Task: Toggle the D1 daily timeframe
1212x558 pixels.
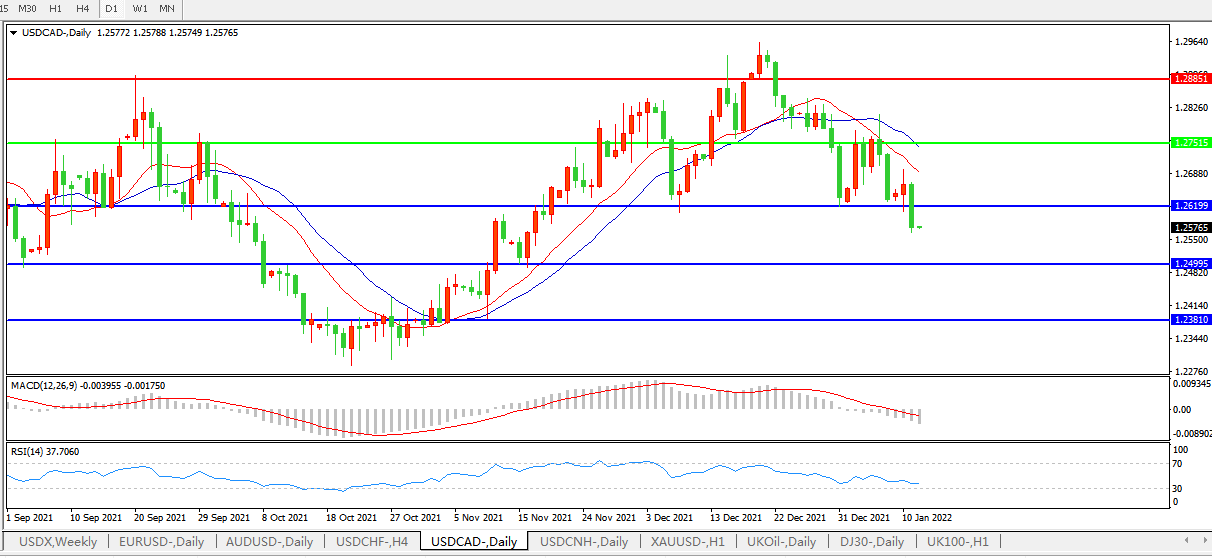Action: pos(112,8)
